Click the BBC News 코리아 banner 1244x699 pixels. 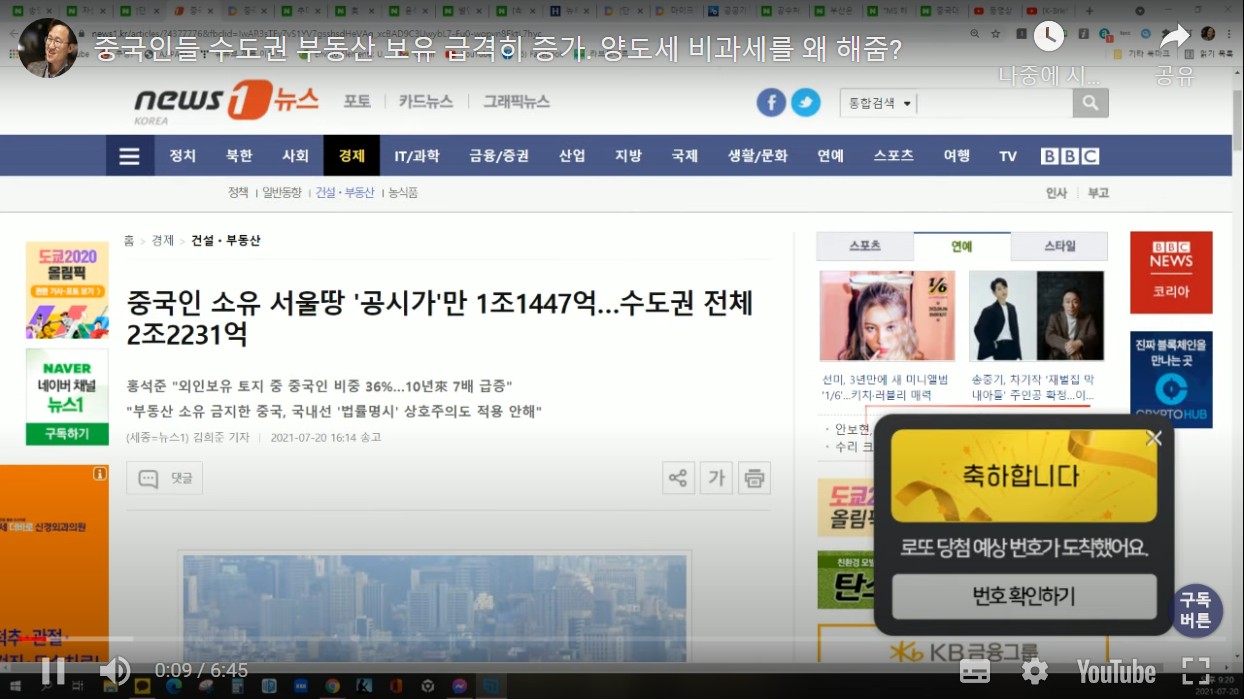[x=1171, y=273]
